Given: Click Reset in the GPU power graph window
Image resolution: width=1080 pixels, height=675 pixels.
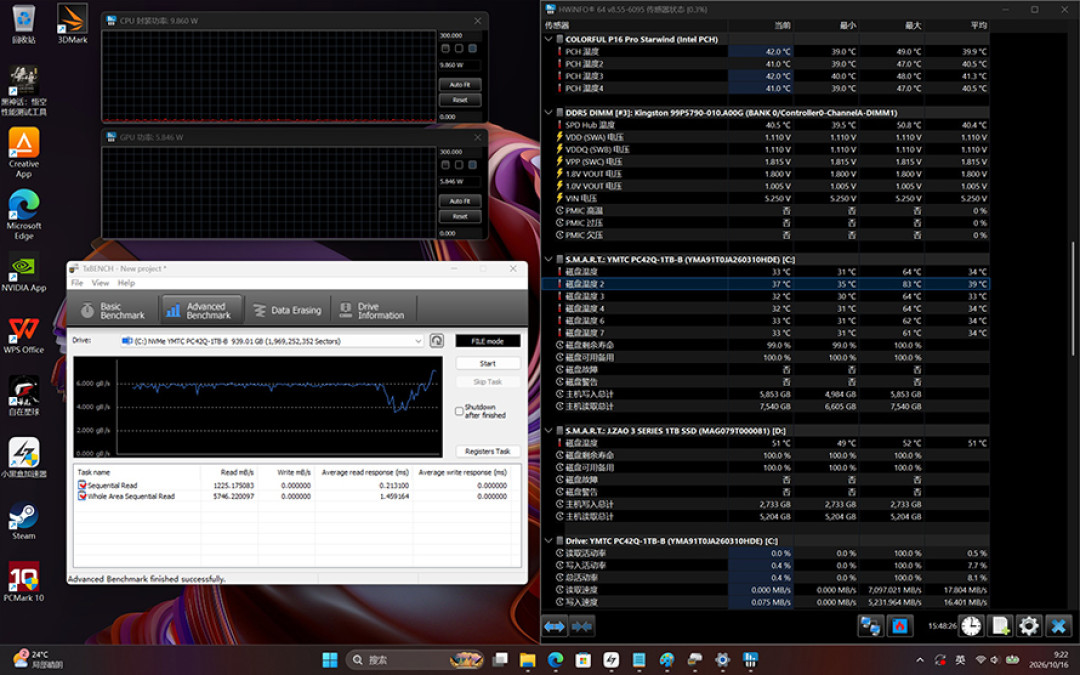Looking at the screenshot, I should coord(460,216).
